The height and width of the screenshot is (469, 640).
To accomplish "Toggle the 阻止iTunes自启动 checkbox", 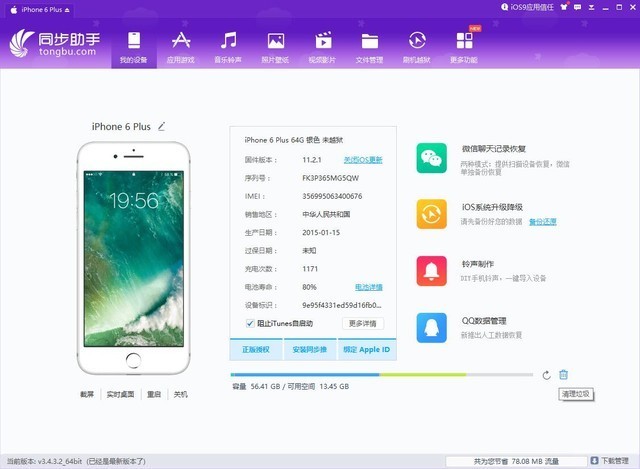I will pos(250,323).
